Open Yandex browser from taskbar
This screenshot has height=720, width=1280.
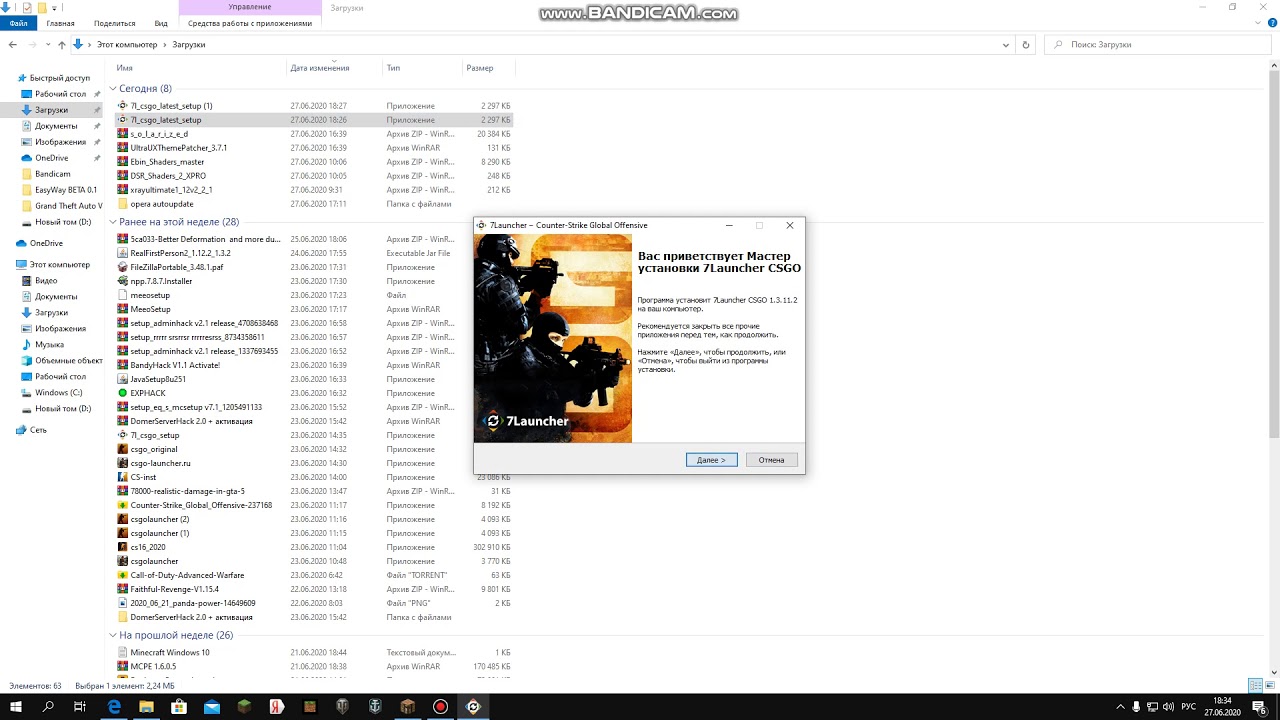(277, 706)
